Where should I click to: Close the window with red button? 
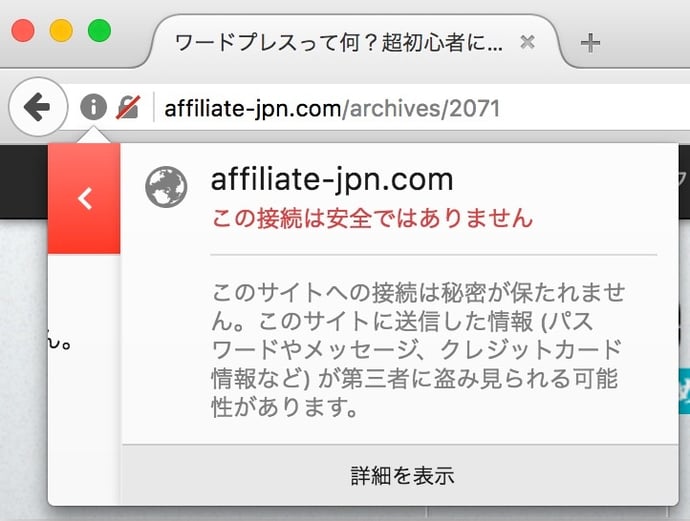pos(22,31)
